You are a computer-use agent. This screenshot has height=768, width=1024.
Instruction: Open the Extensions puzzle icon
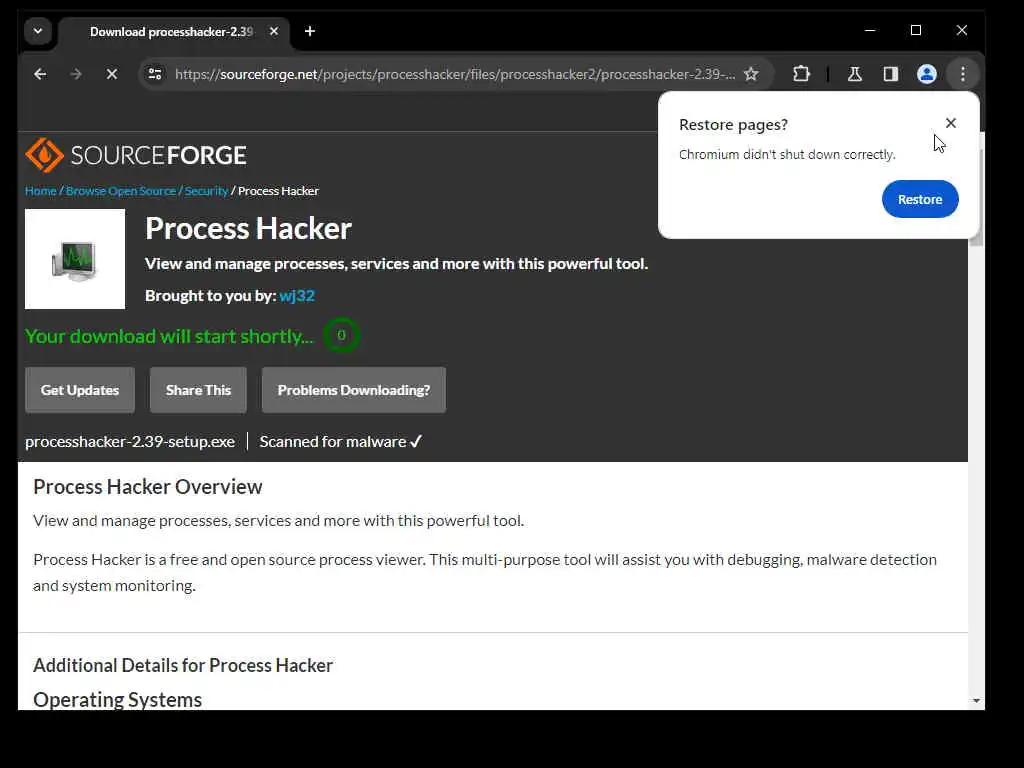(x=801, y=74)
